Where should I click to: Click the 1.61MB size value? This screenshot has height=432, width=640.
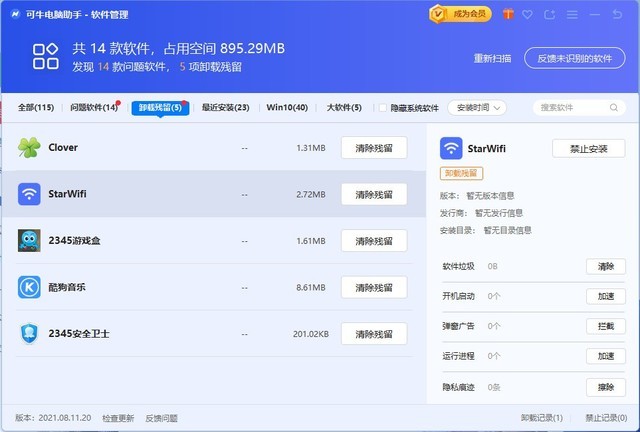311,241
